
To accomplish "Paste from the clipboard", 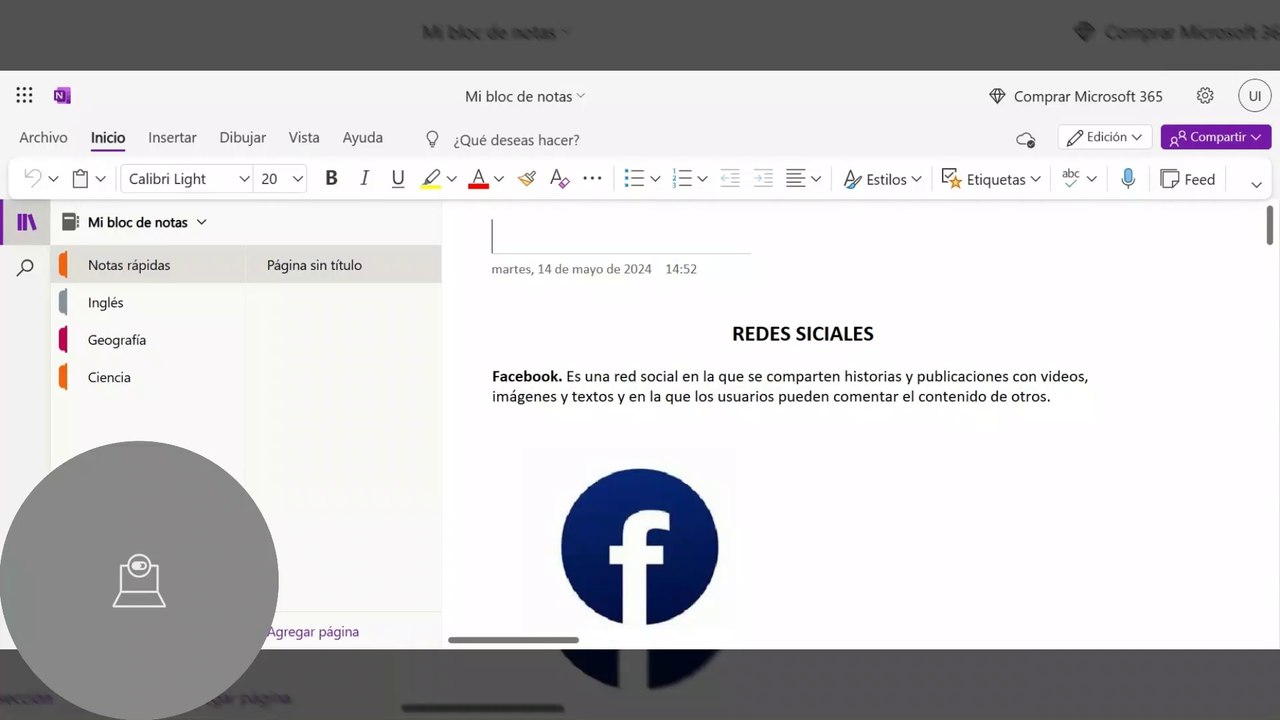I will 80,179.
